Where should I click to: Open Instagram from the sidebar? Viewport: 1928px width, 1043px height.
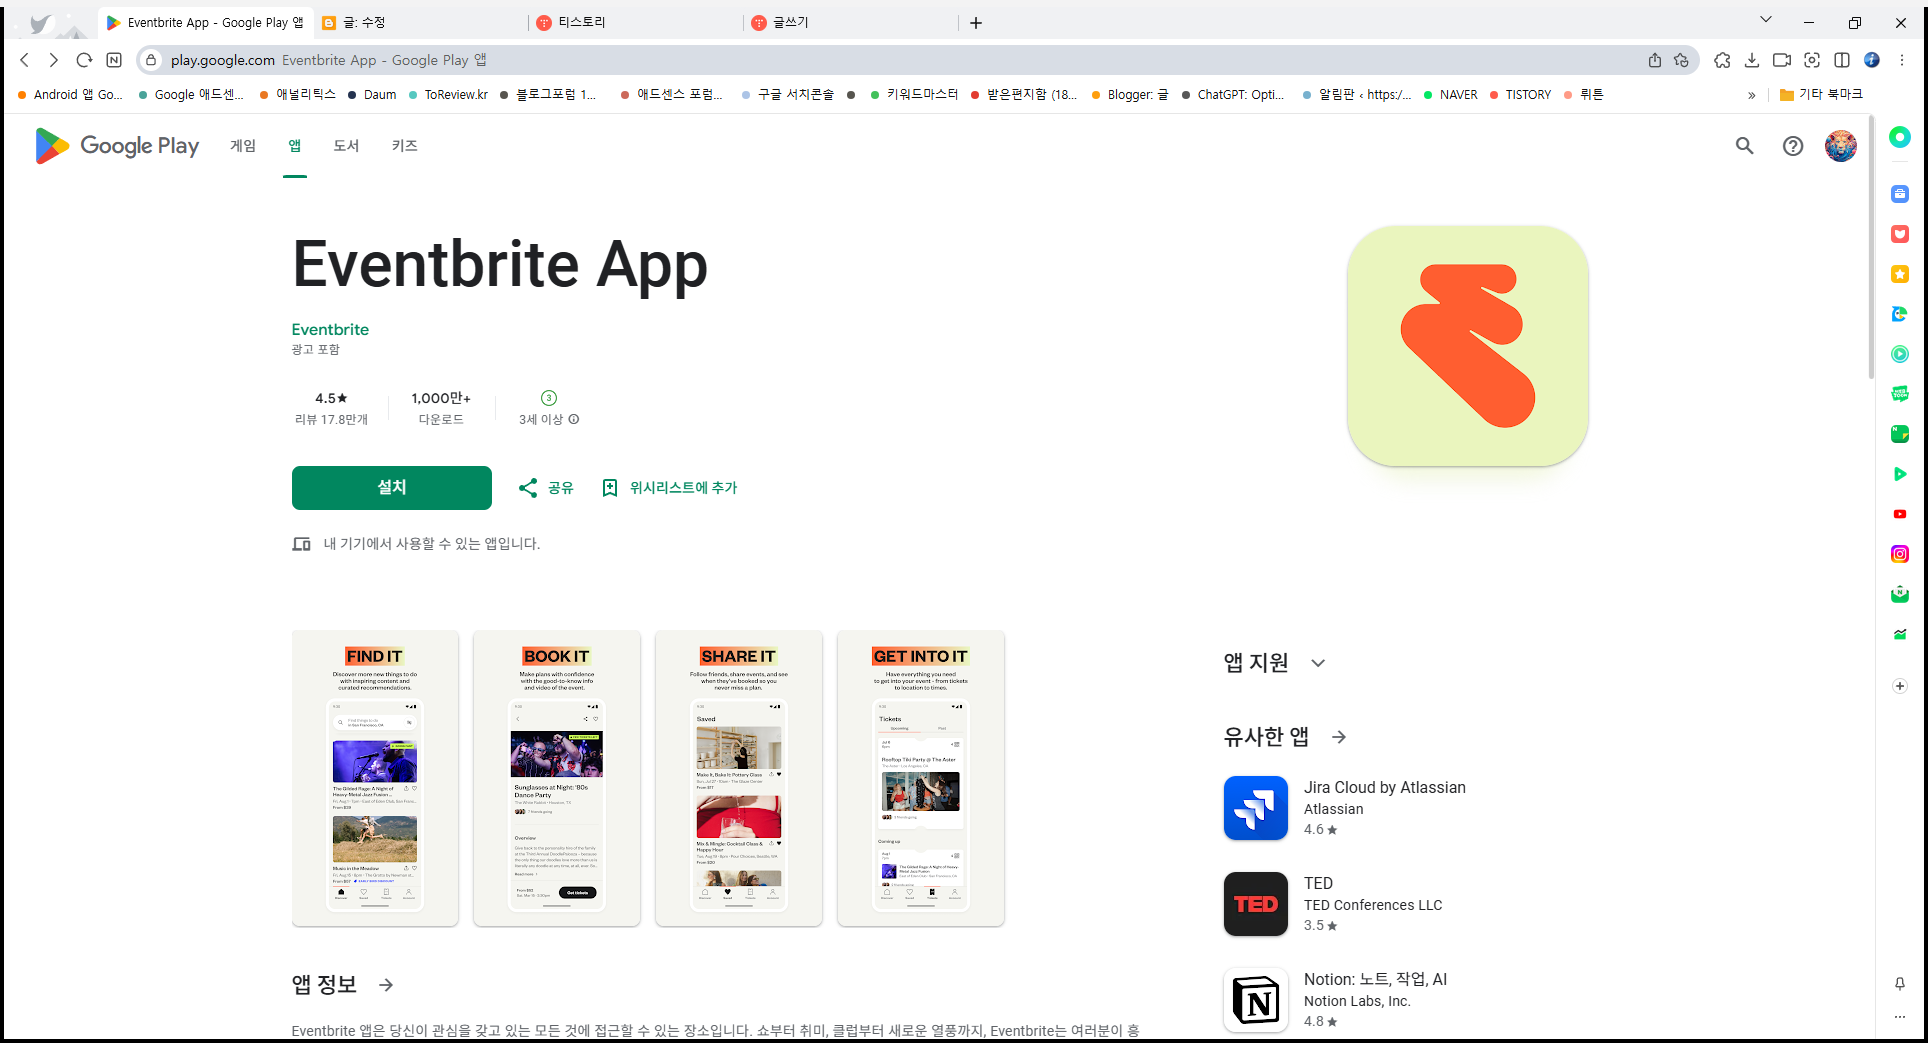1899,554
